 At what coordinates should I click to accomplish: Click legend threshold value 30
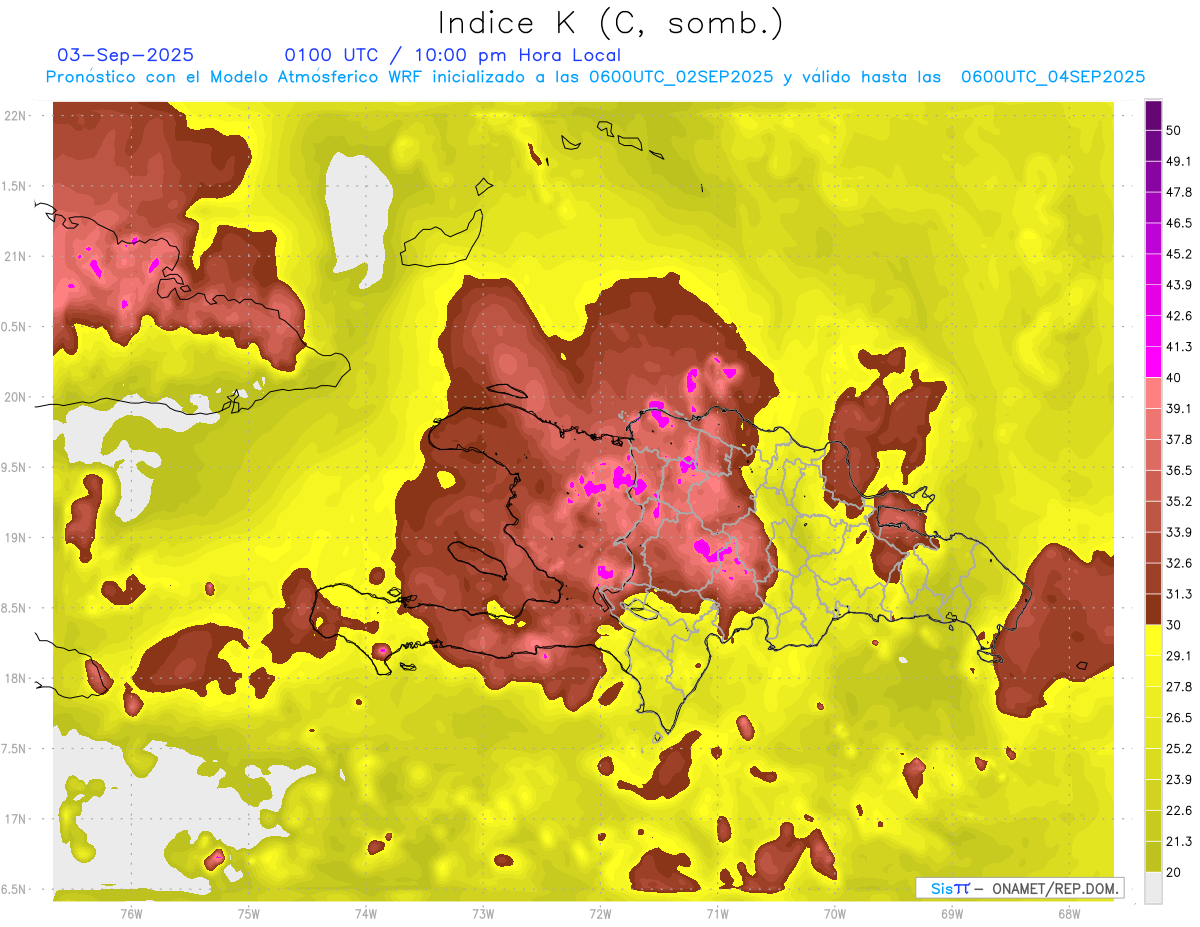[1174, 625]
